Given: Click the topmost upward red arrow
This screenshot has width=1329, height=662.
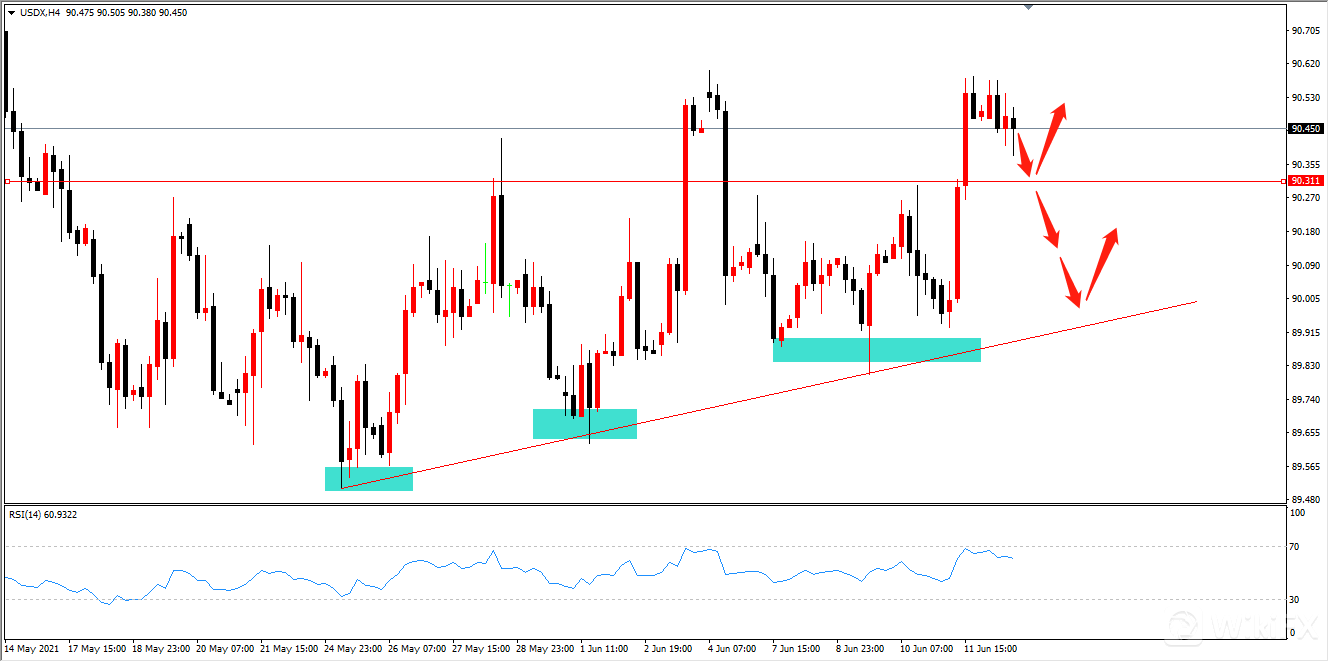Looking at the screenshot, I should click(1050, 138).
